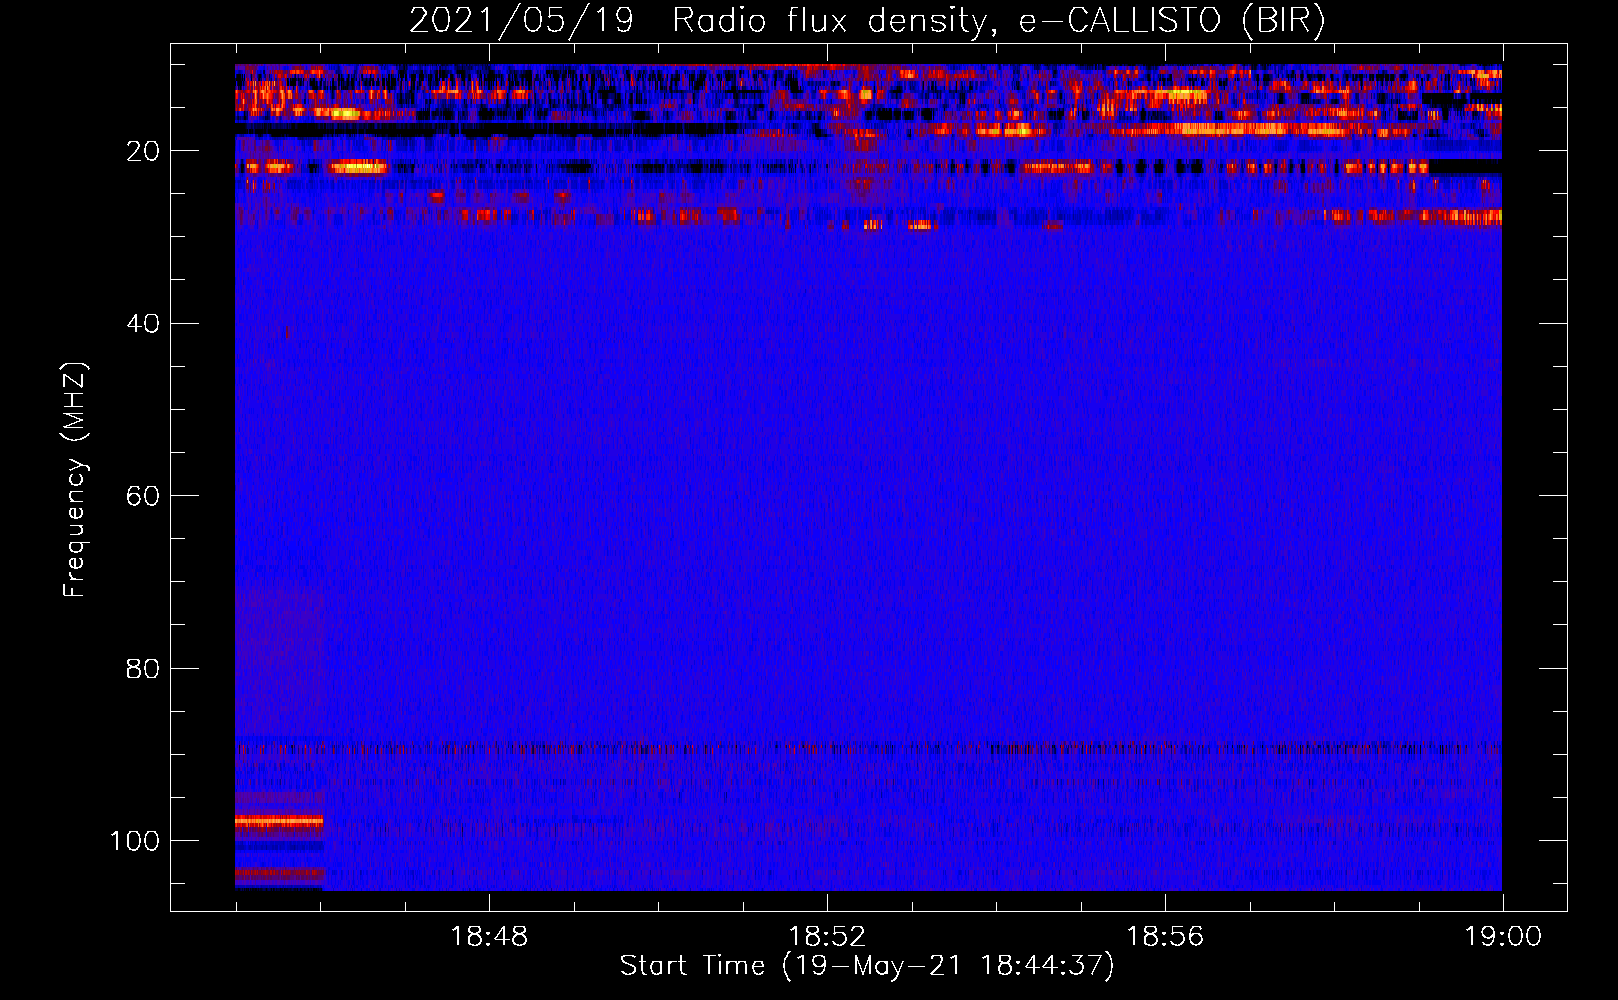Click the '18:52' time tick label
This screenshot has width=1618, height=1000.
tap(827, 937)
